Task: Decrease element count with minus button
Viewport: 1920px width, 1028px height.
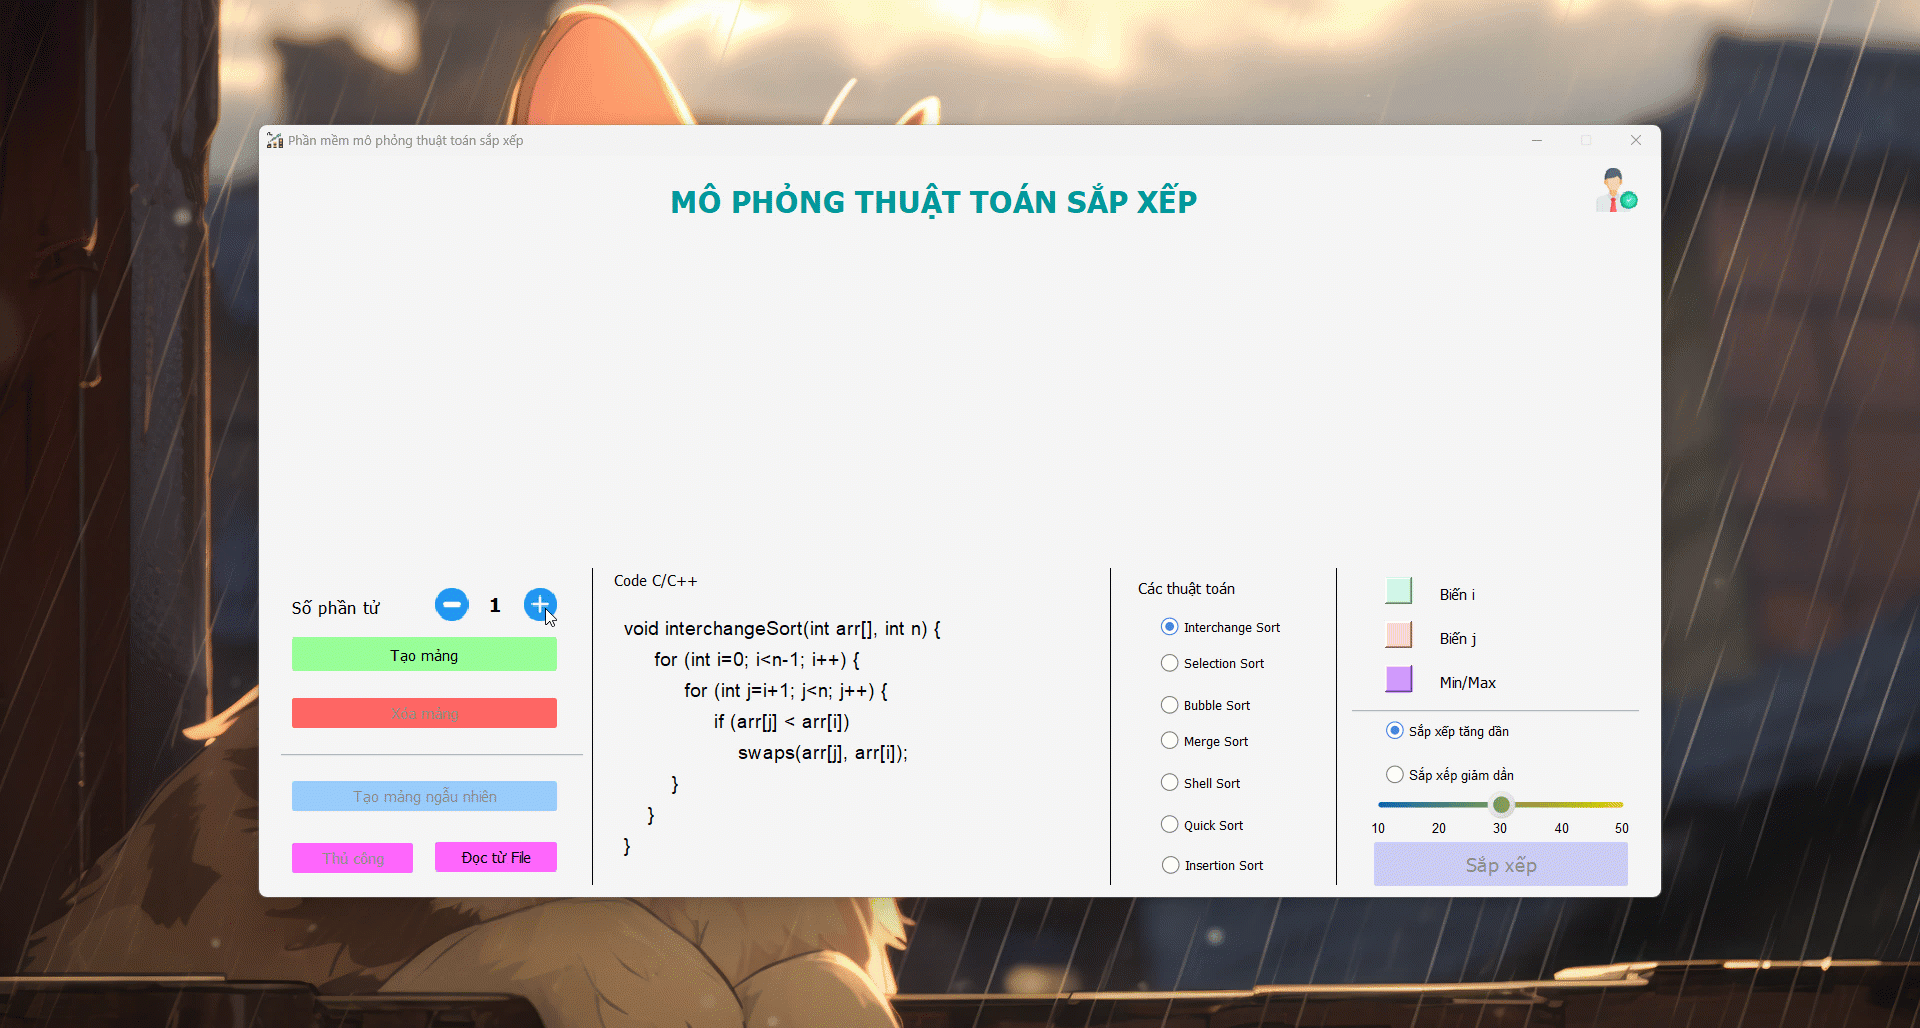Action: point(451,604)
